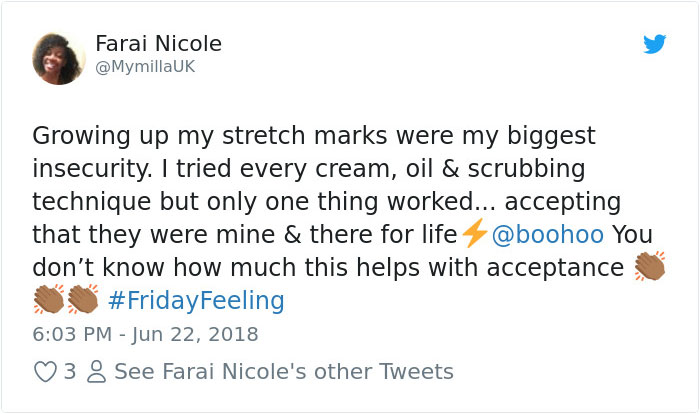Open Farai Nicole's profile picture

(x=59, y=58)
